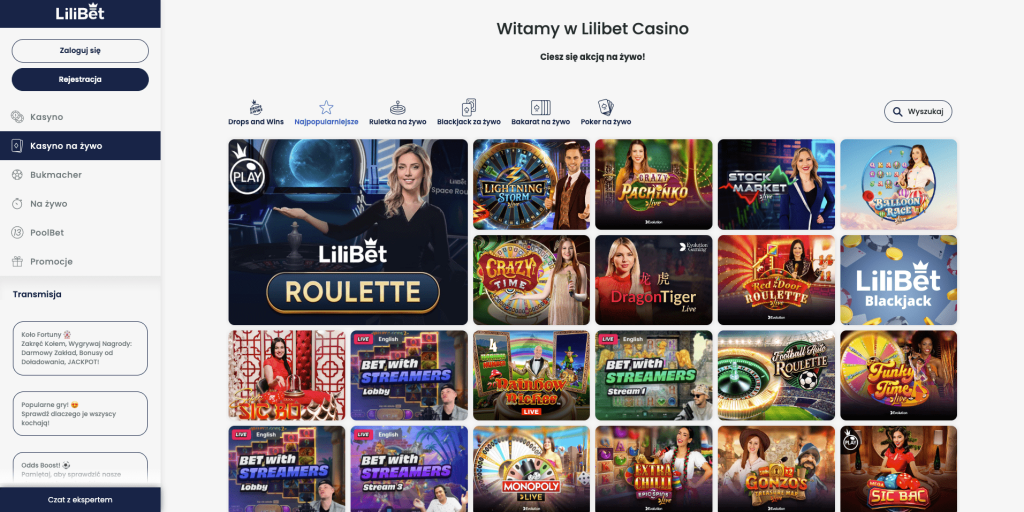Open the PoolBet sidebar menu item

click(x=80, y=232)
